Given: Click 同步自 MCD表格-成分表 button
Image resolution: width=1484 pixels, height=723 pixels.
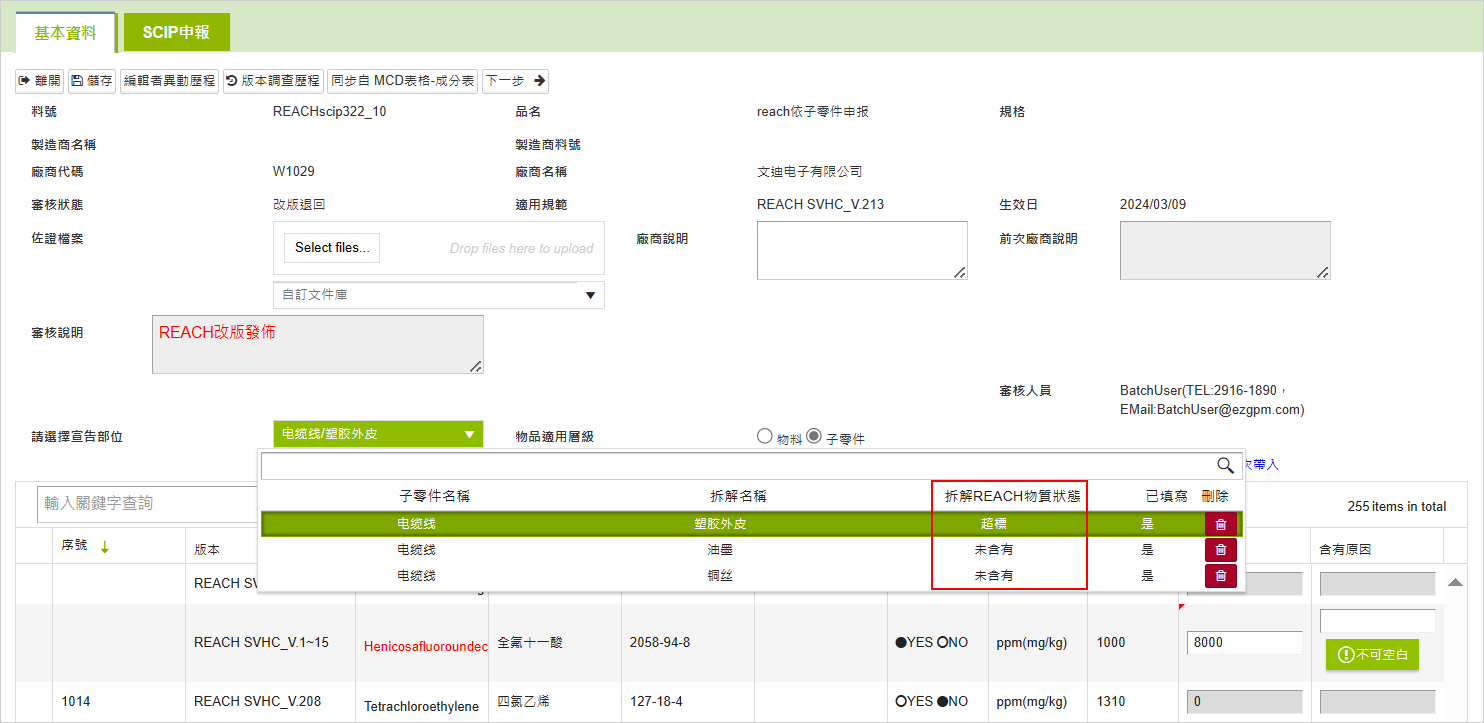Looking at the screenshot, I should coord(402,81).
